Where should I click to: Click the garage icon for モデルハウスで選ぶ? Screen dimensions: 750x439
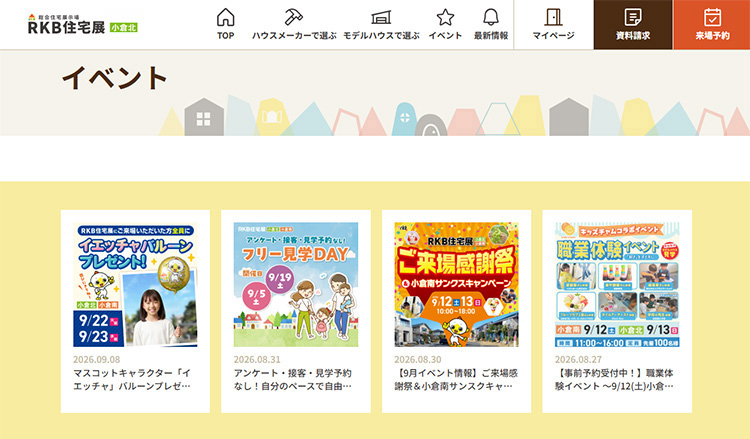[381, 17]
